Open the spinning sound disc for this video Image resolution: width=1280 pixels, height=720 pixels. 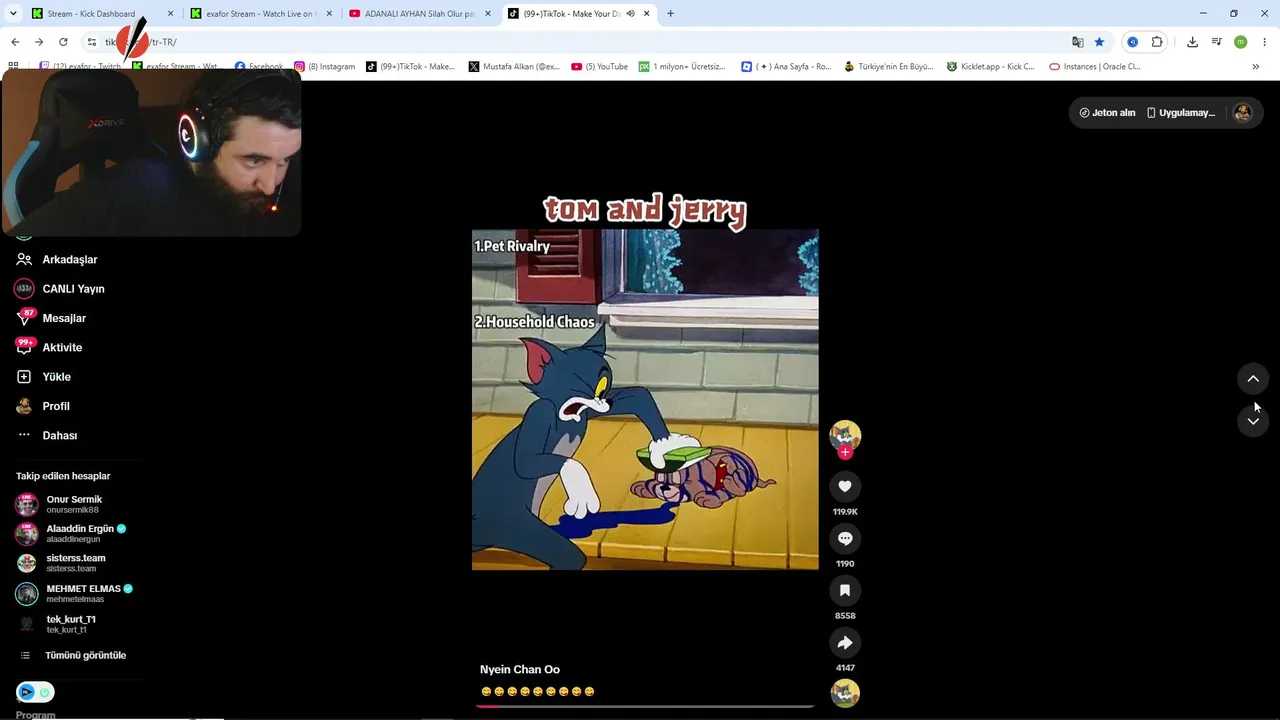[845, 693]
